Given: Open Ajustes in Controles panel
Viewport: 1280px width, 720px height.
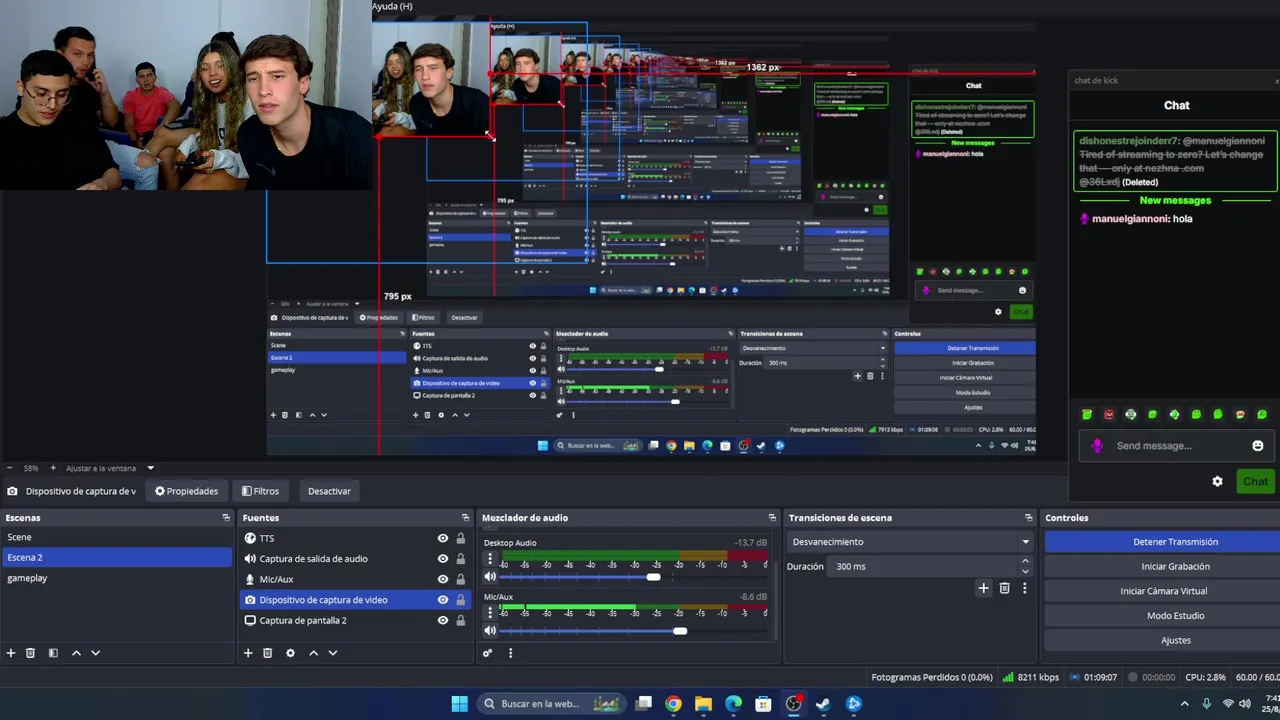Looking at the screenshot, I should pyautogui.click(x=1175, y=640).
